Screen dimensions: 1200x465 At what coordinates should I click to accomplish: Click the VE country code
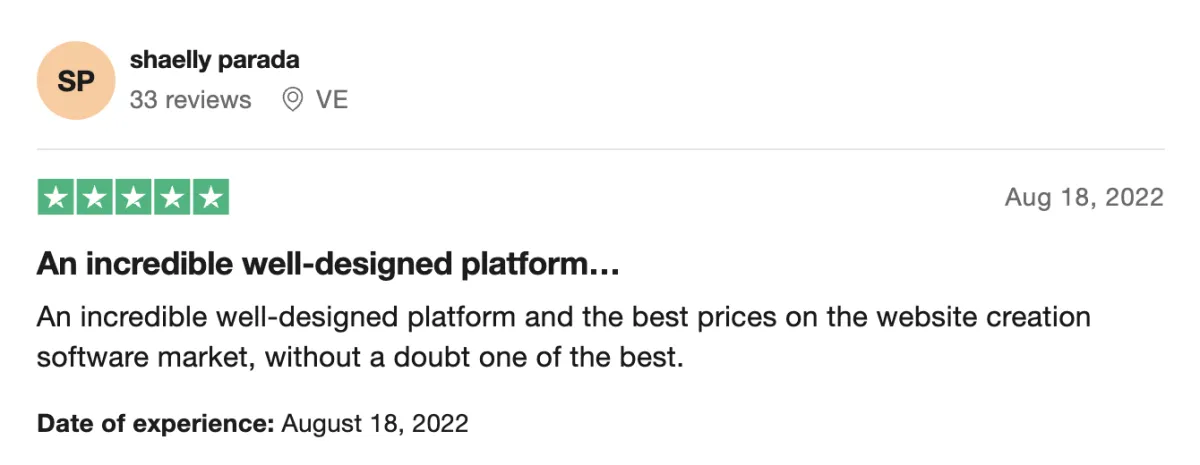[332, 100]
